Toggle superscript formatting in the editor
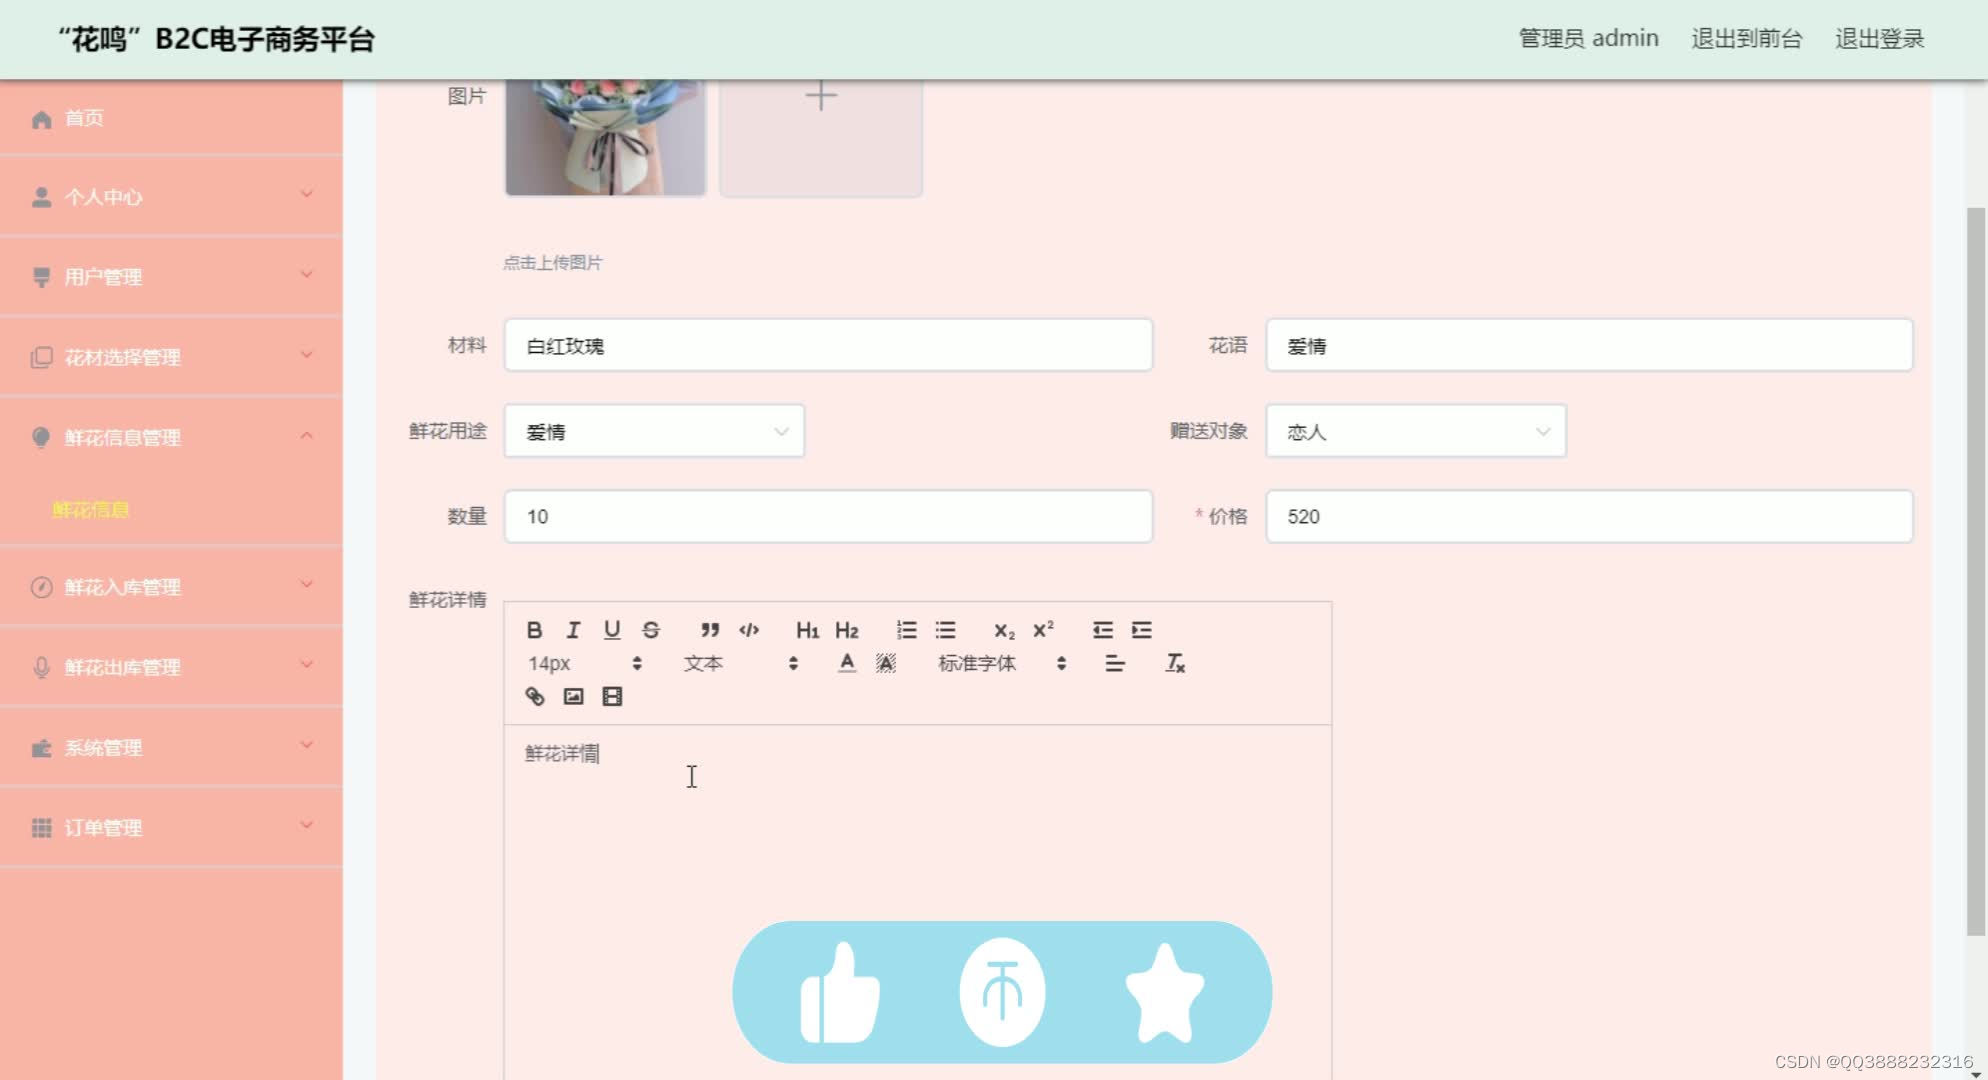The width and height of the screenshot is (1988, 1080). pos(1042,629)
